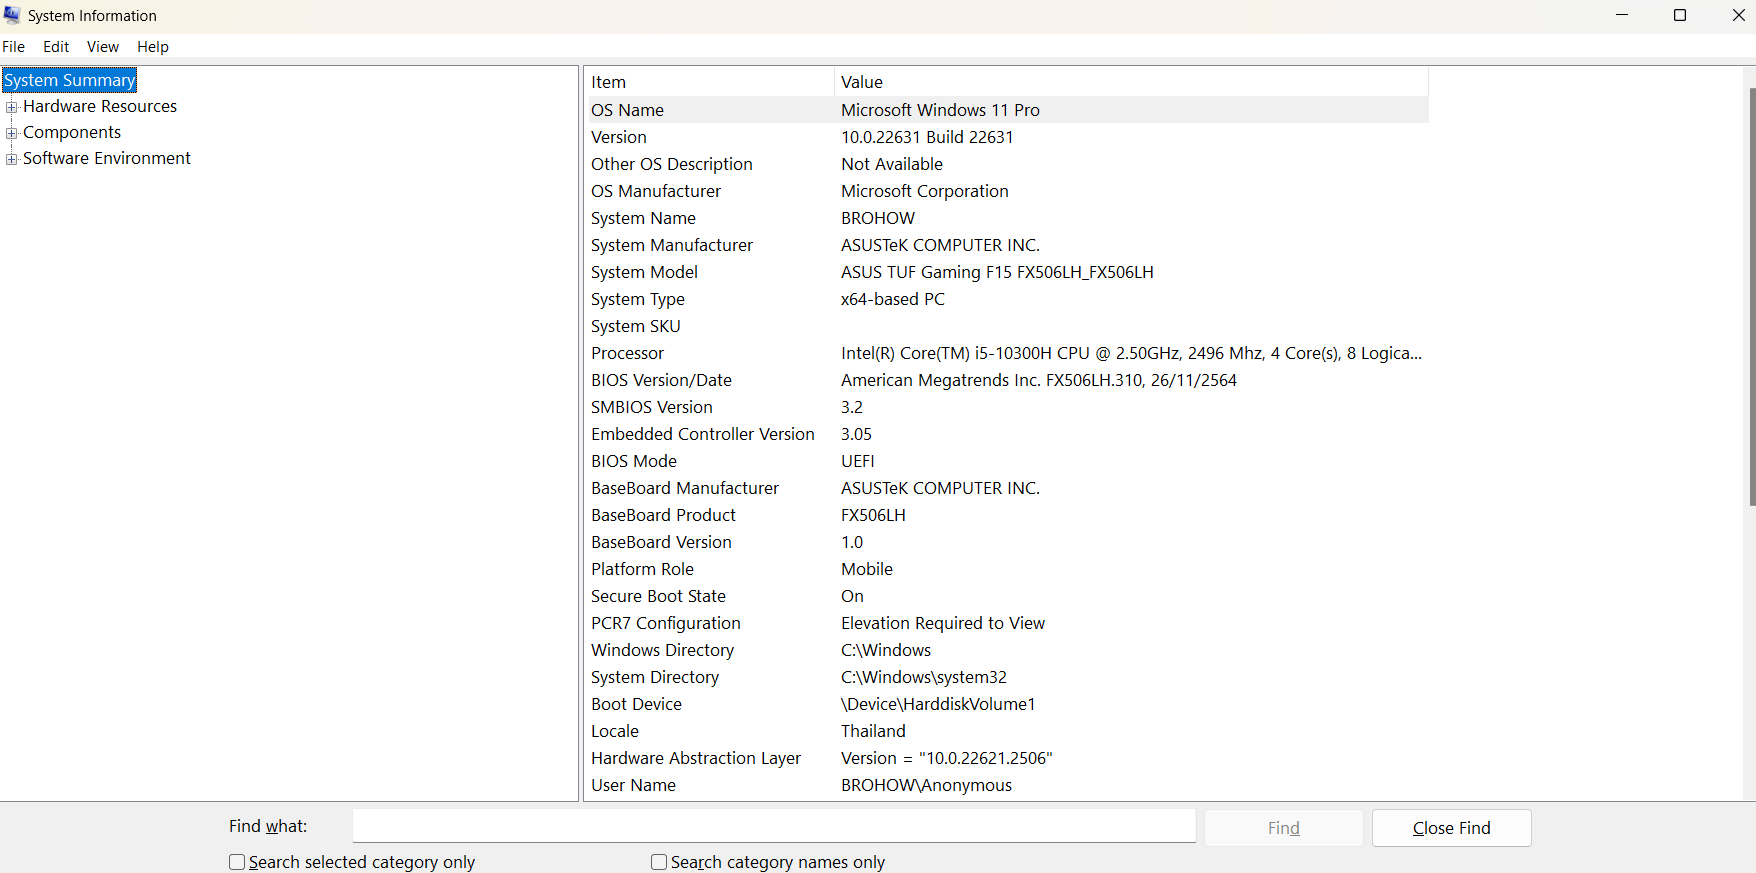This screenshot has width=1756, height=873.
Task: Expand the Hardware Resources tree node
Action: point(12,107)
